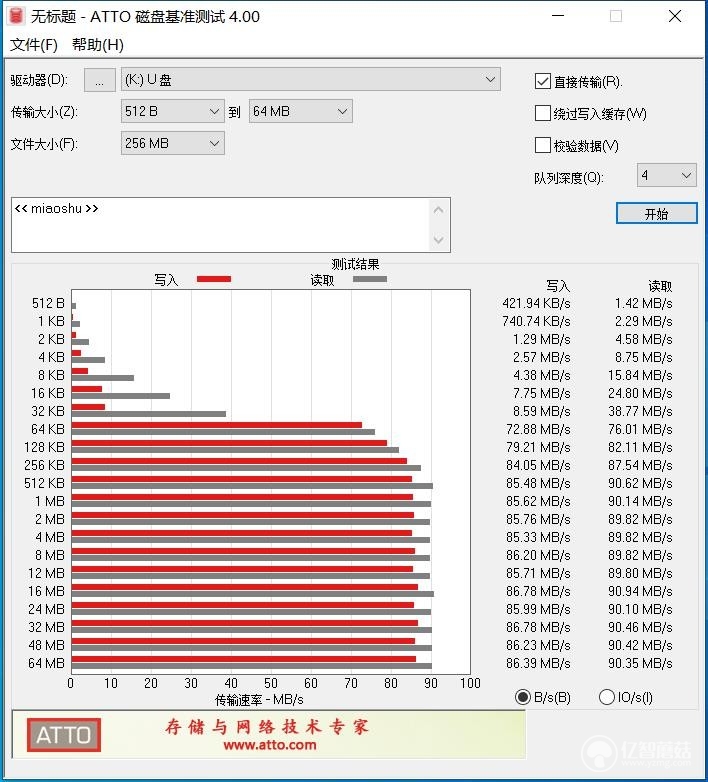Click the 740.74 KB/s write value

click(x=536, y=321)
